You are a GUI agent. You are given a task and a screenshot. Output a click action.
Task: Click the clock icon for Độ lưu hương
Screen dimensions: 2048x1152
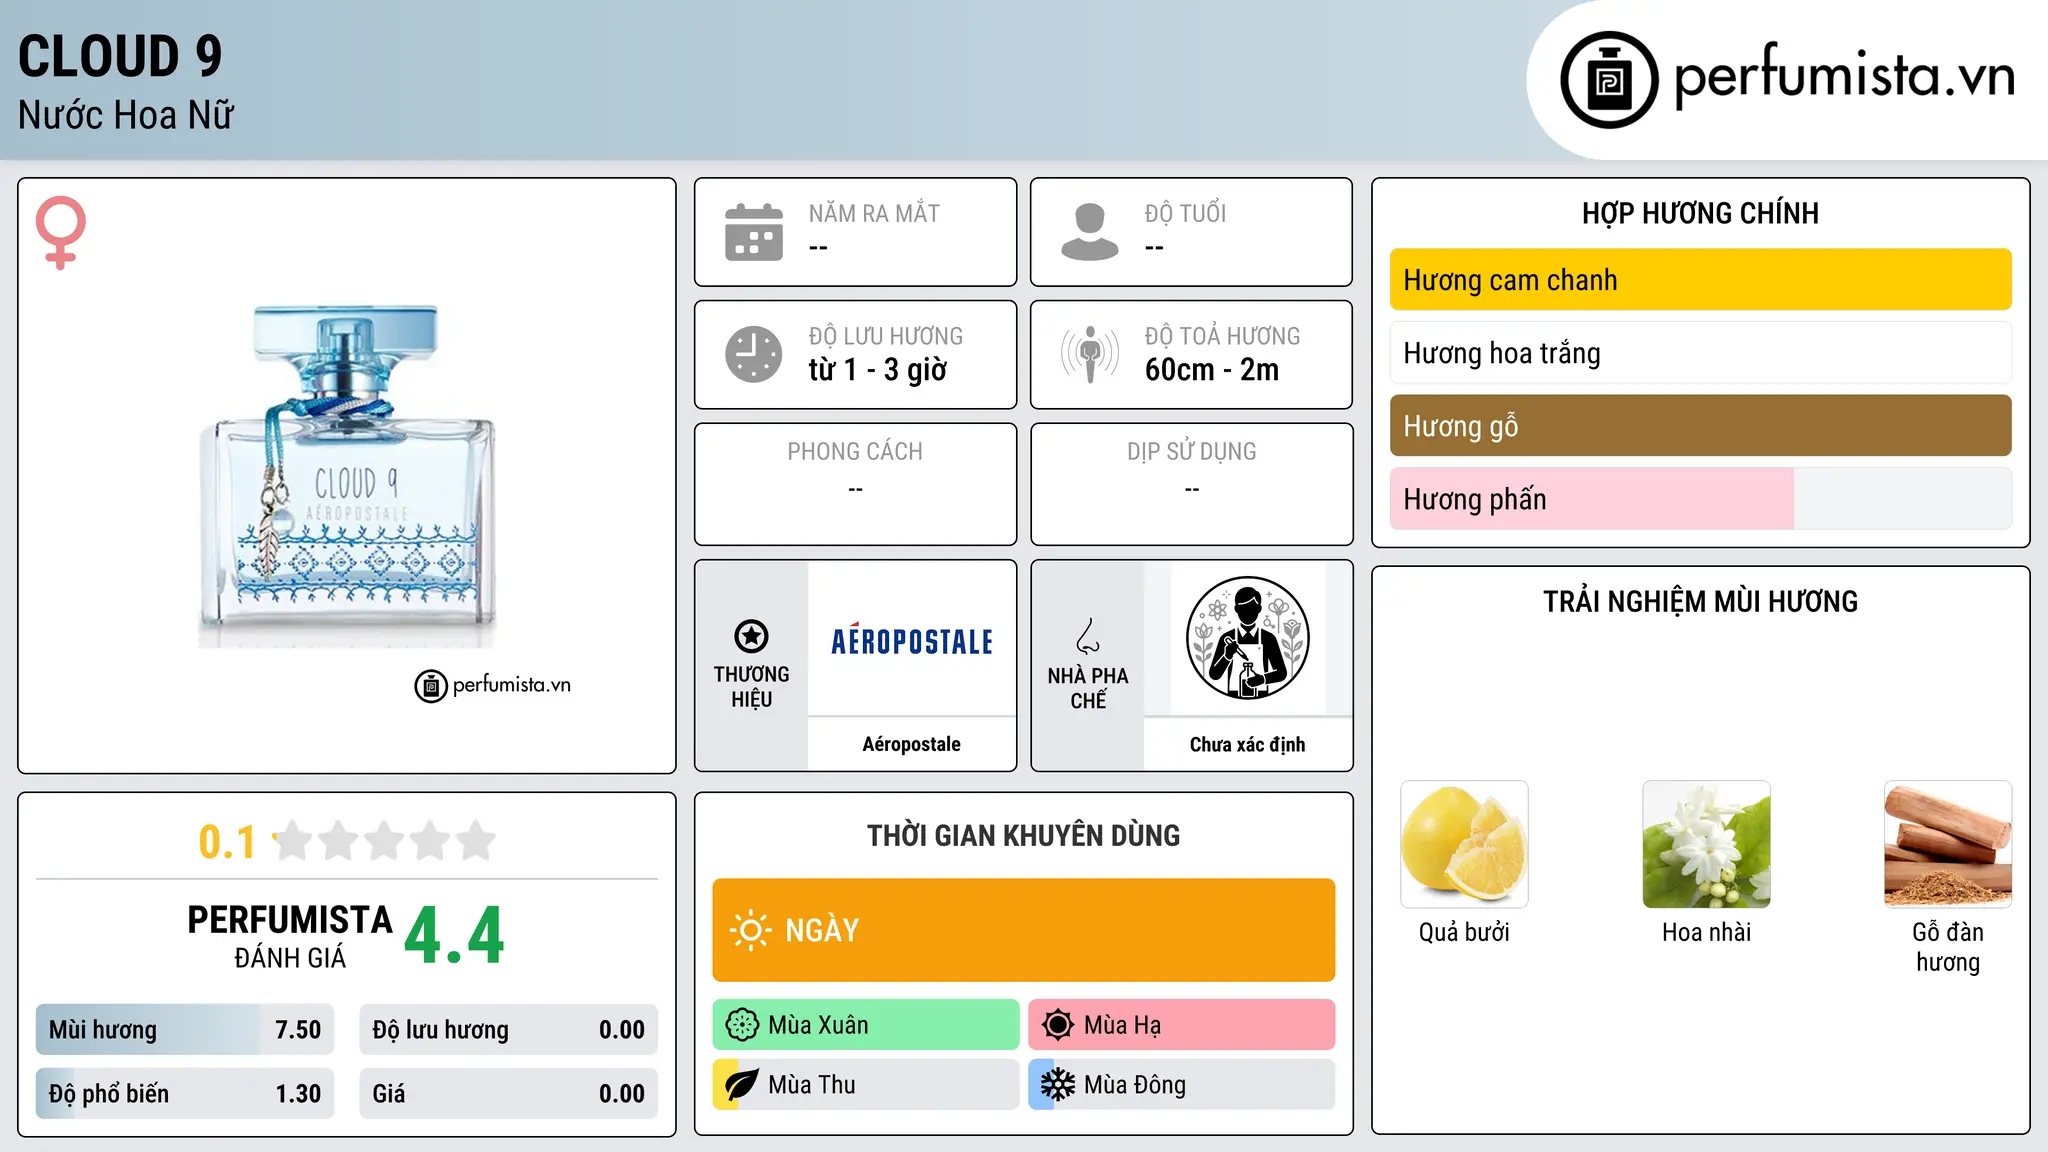tap(754, 354)
